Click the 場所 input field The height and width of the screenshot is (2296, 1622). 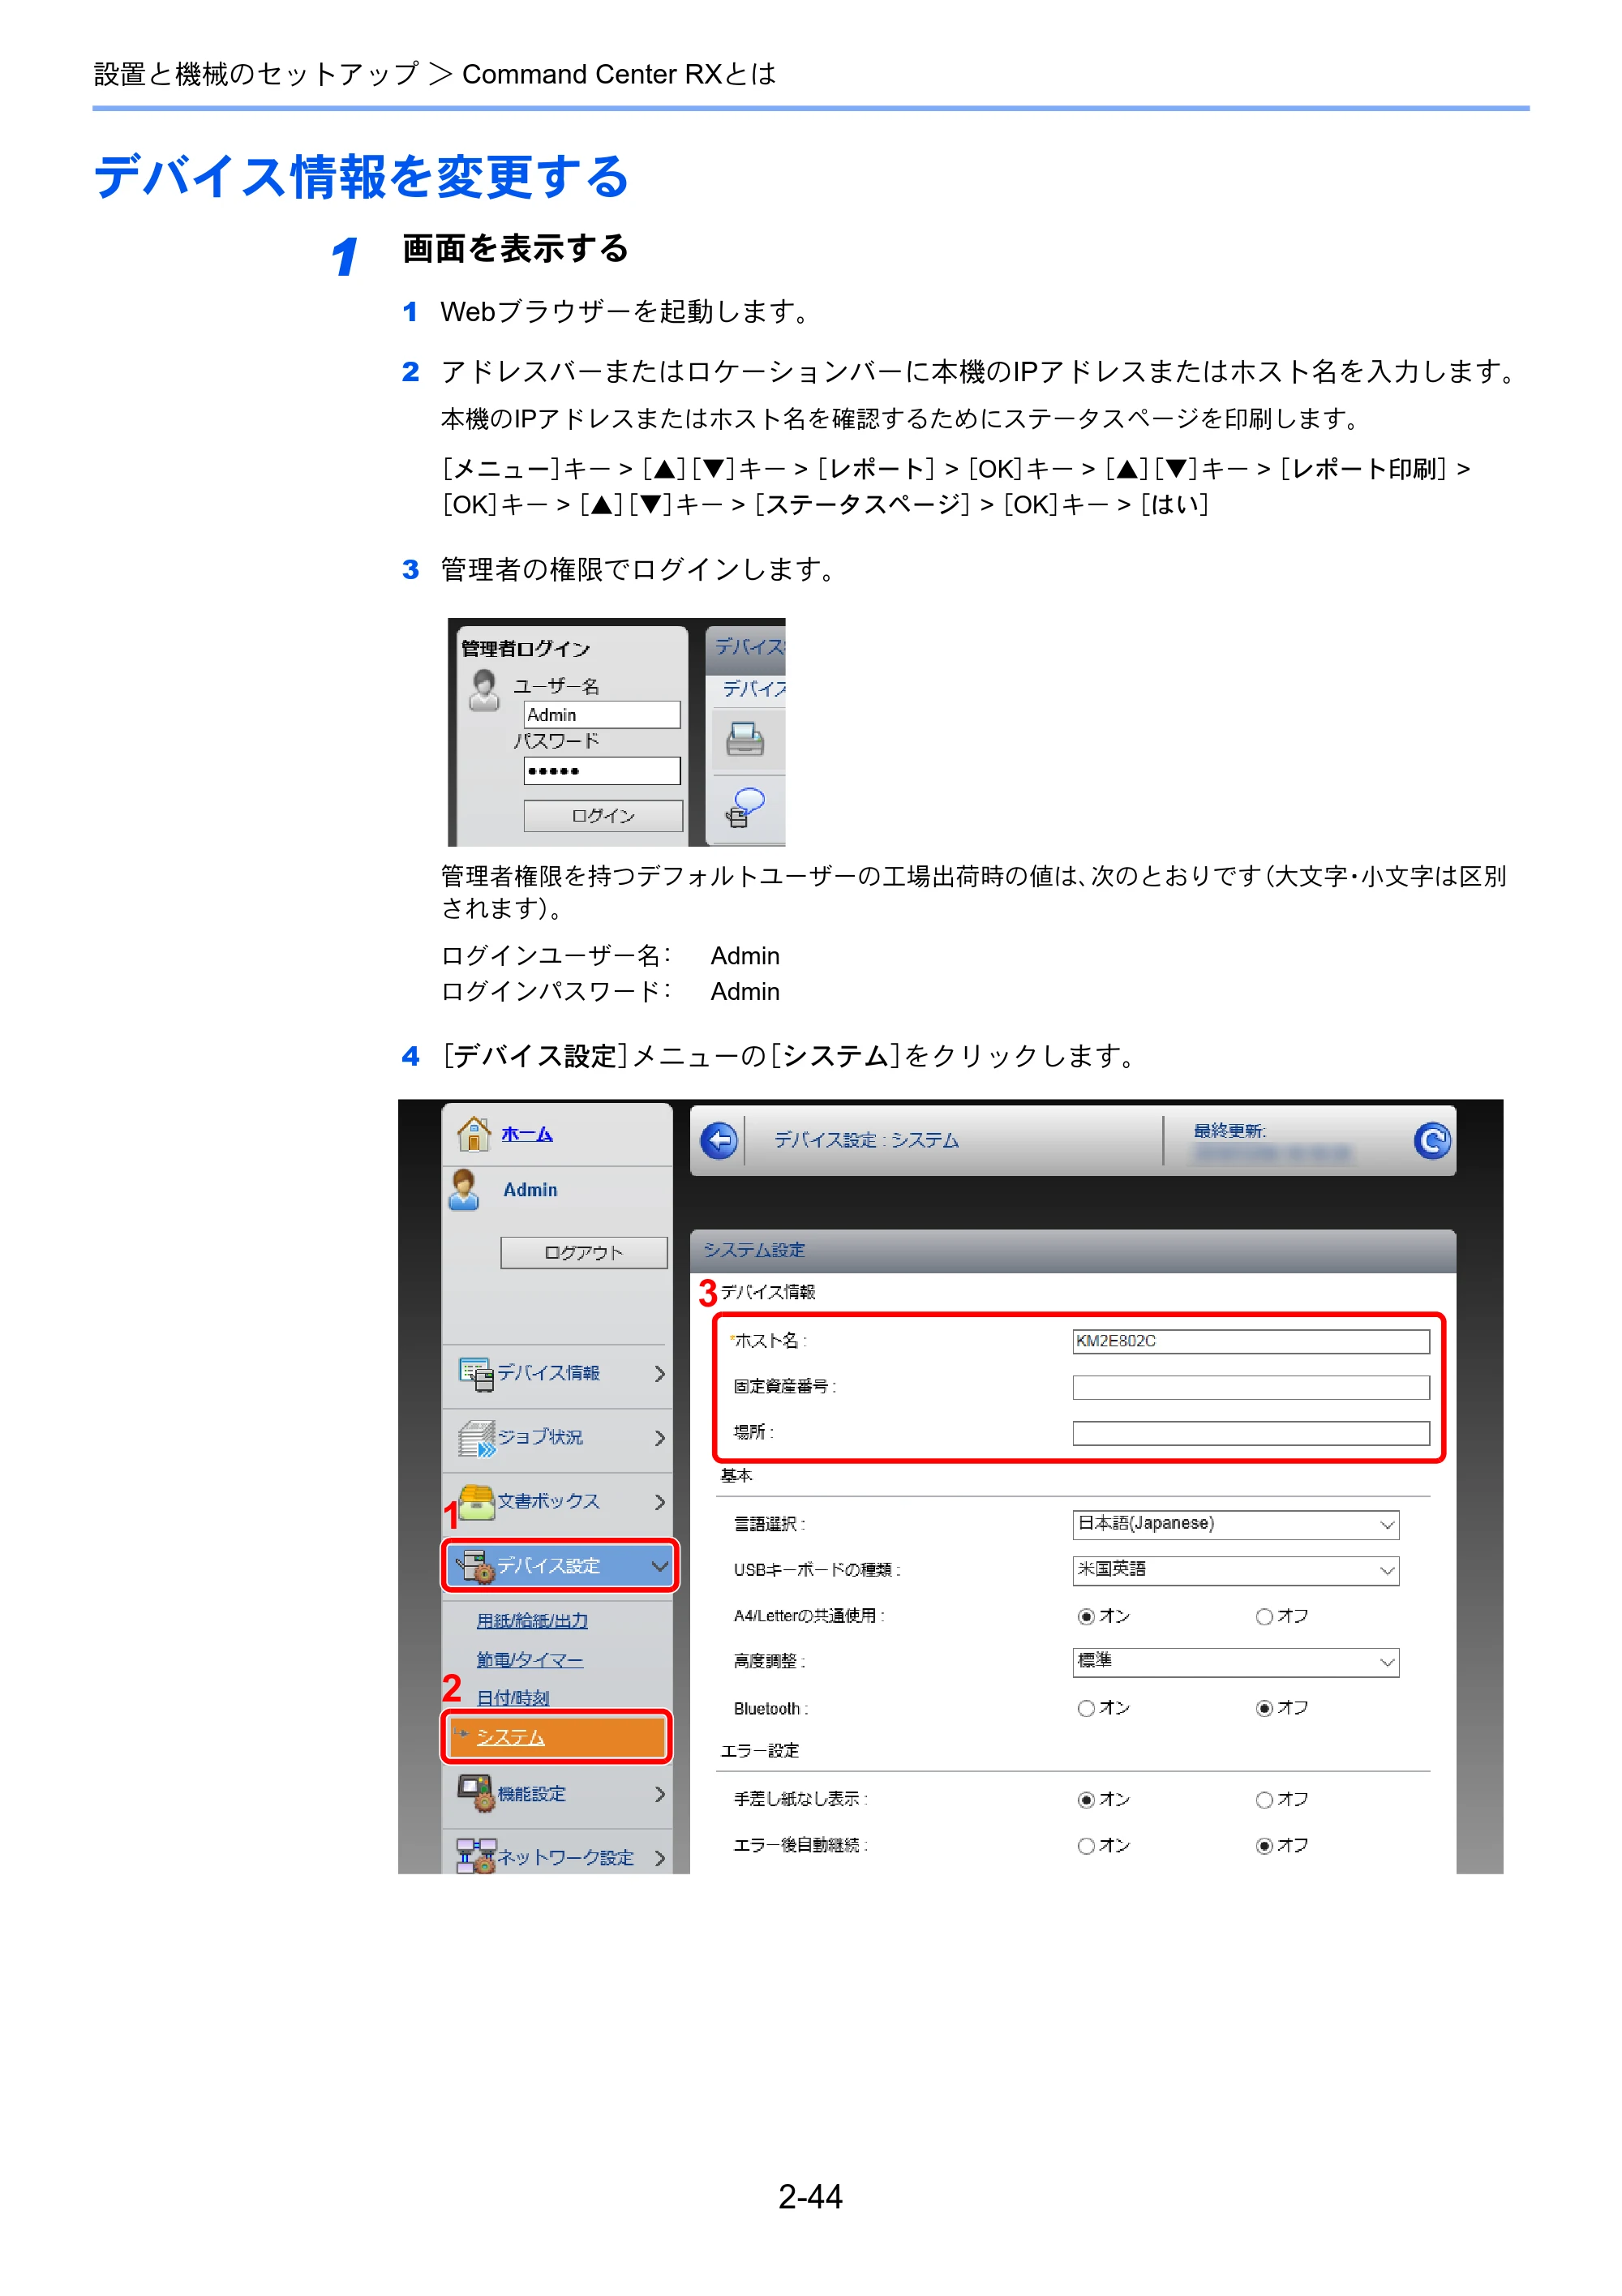click(1250, 1433)
